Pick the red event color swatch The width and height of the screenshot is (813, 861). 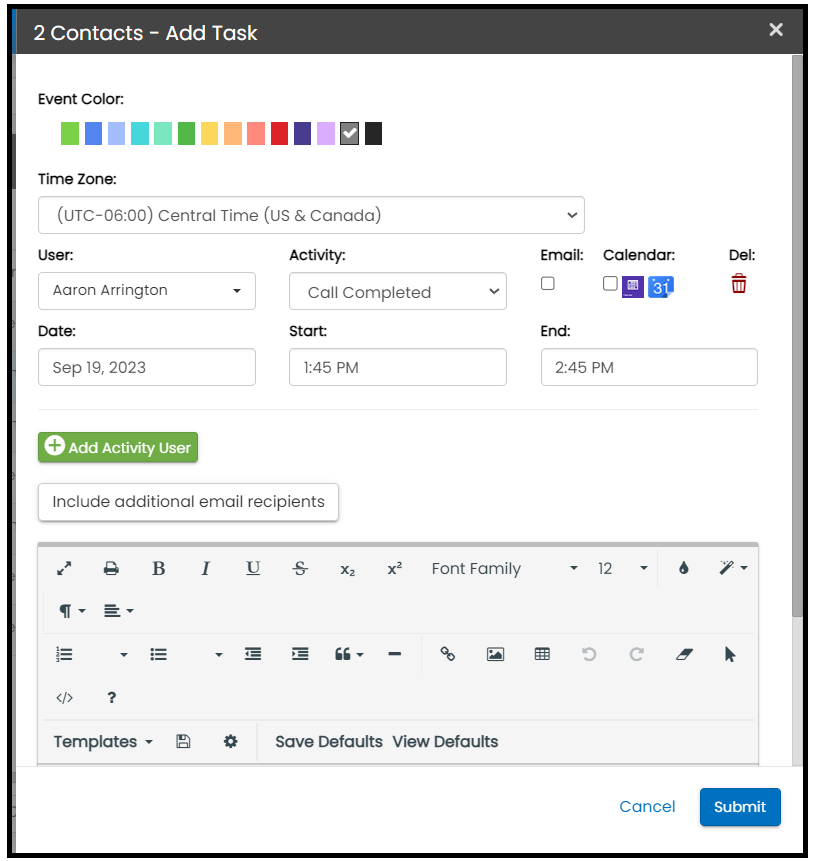279,134
